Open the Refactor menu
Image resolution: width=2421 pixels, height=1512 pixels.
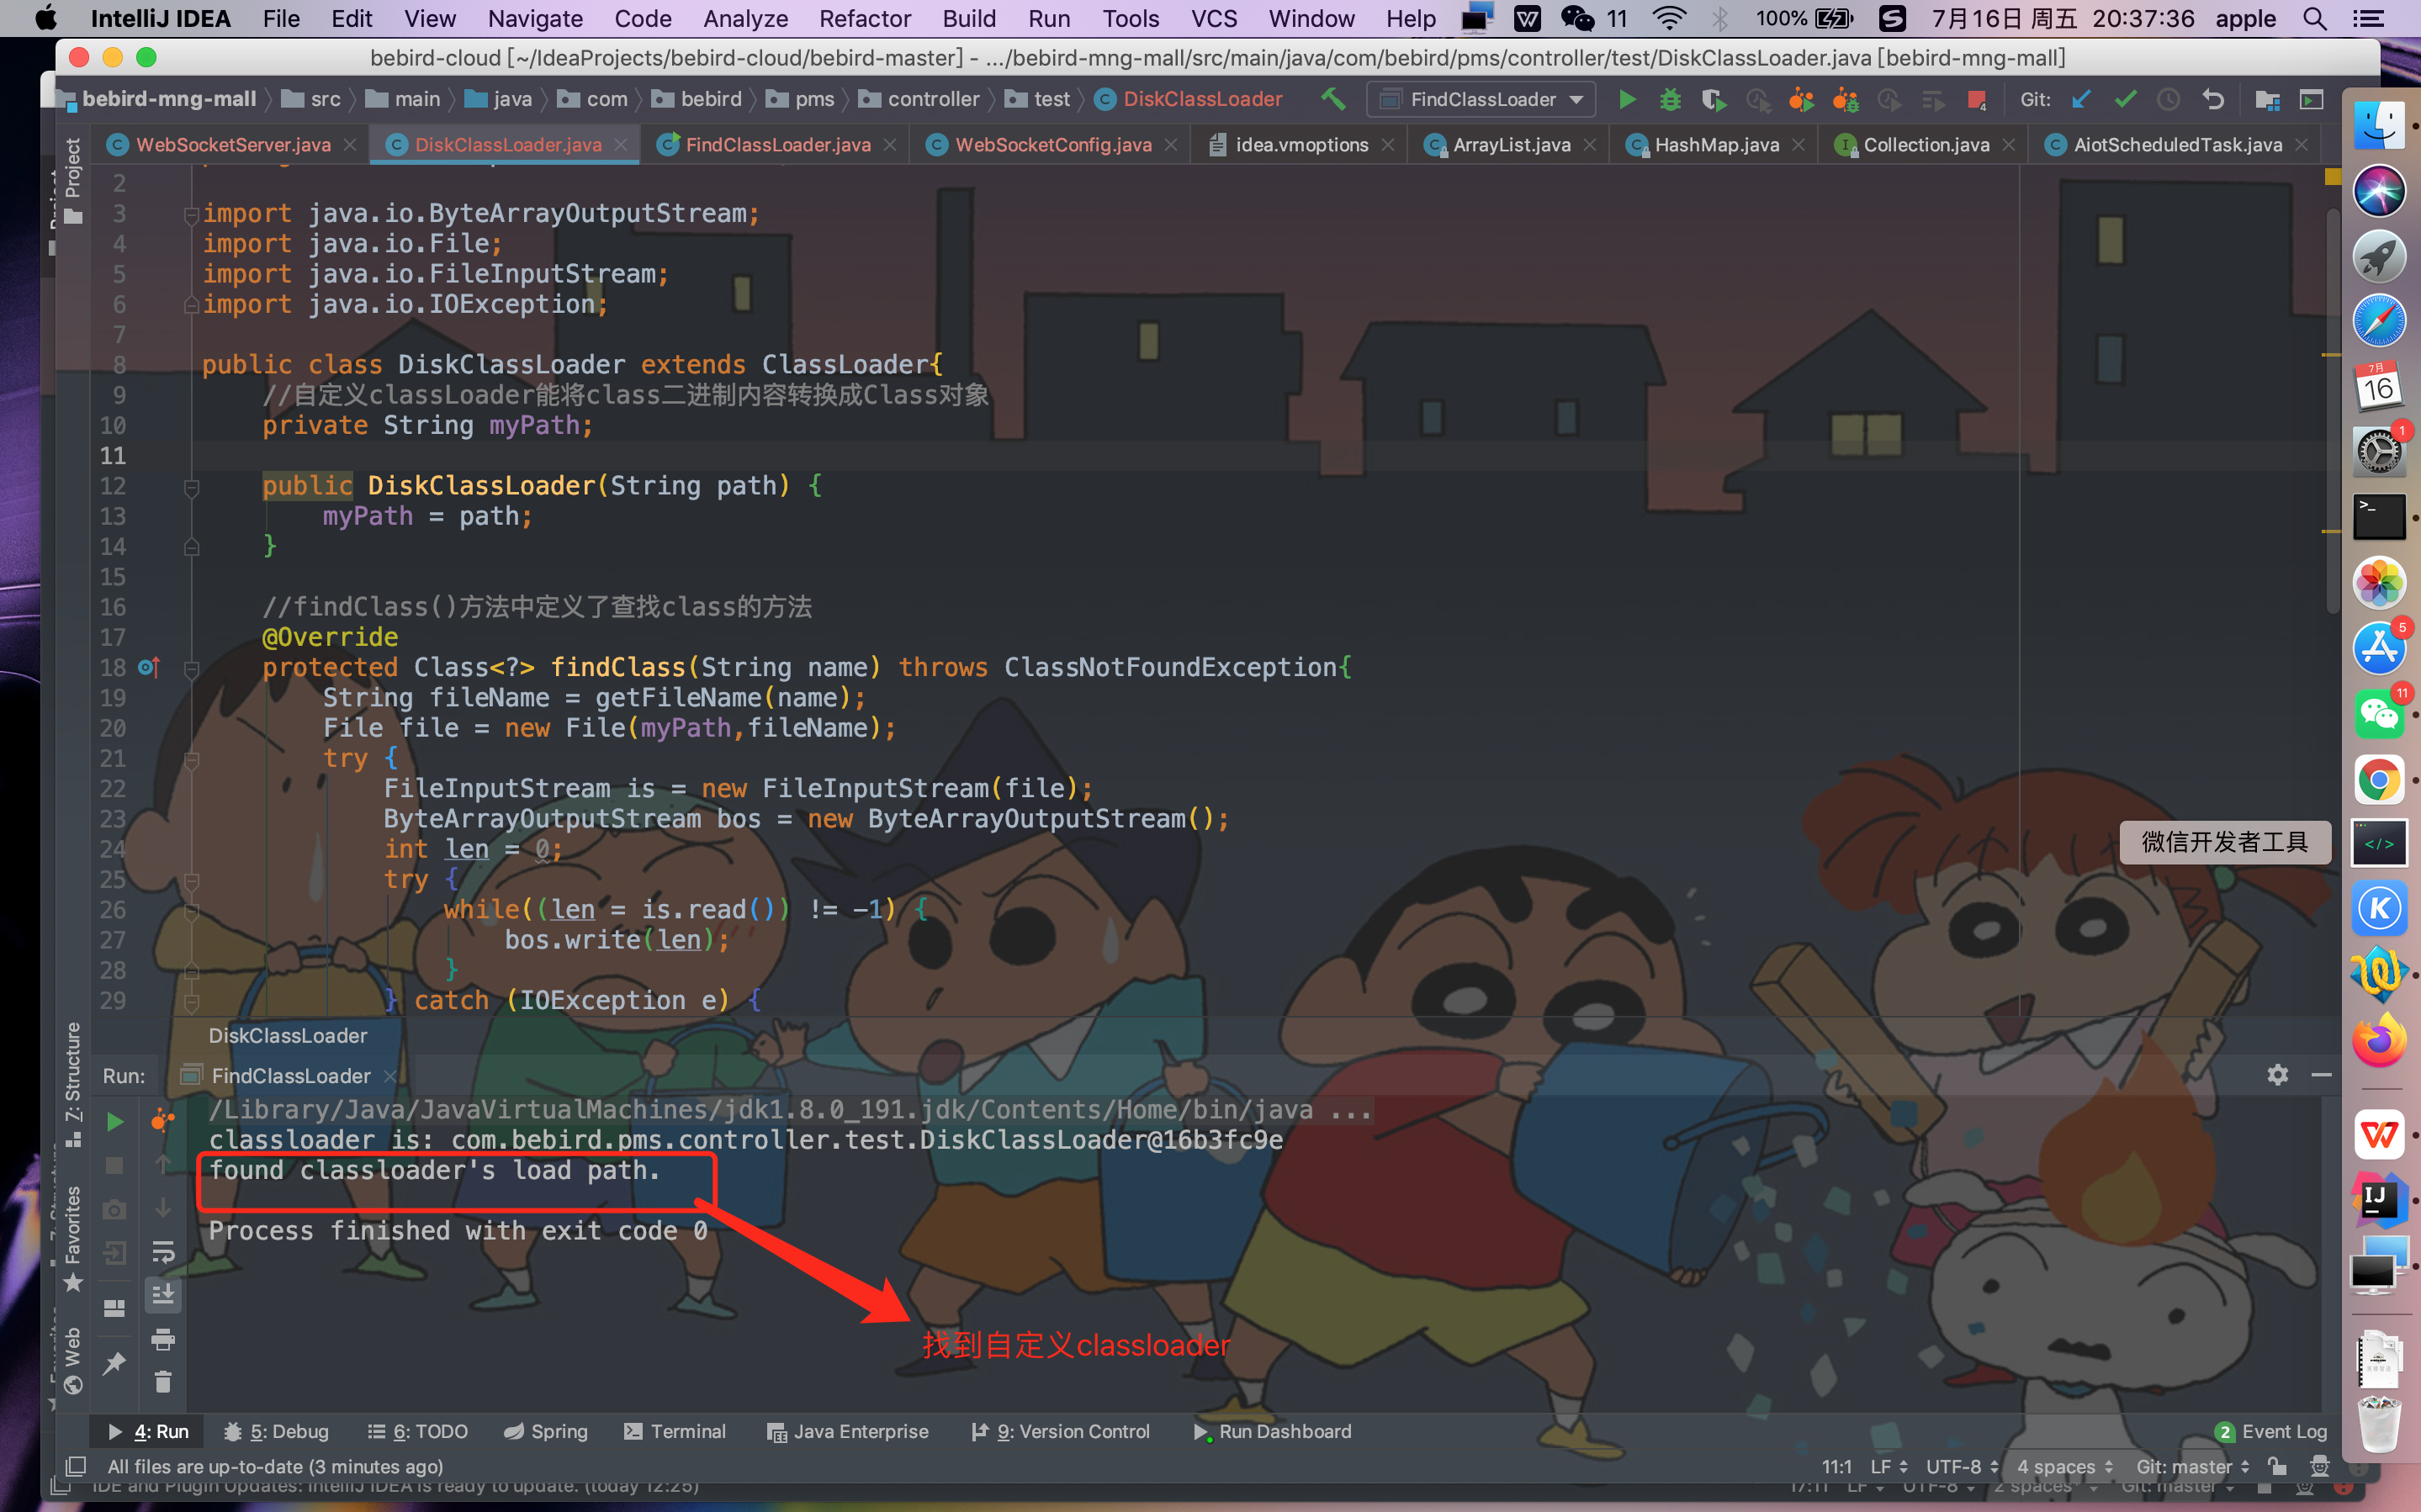[864, 18]
